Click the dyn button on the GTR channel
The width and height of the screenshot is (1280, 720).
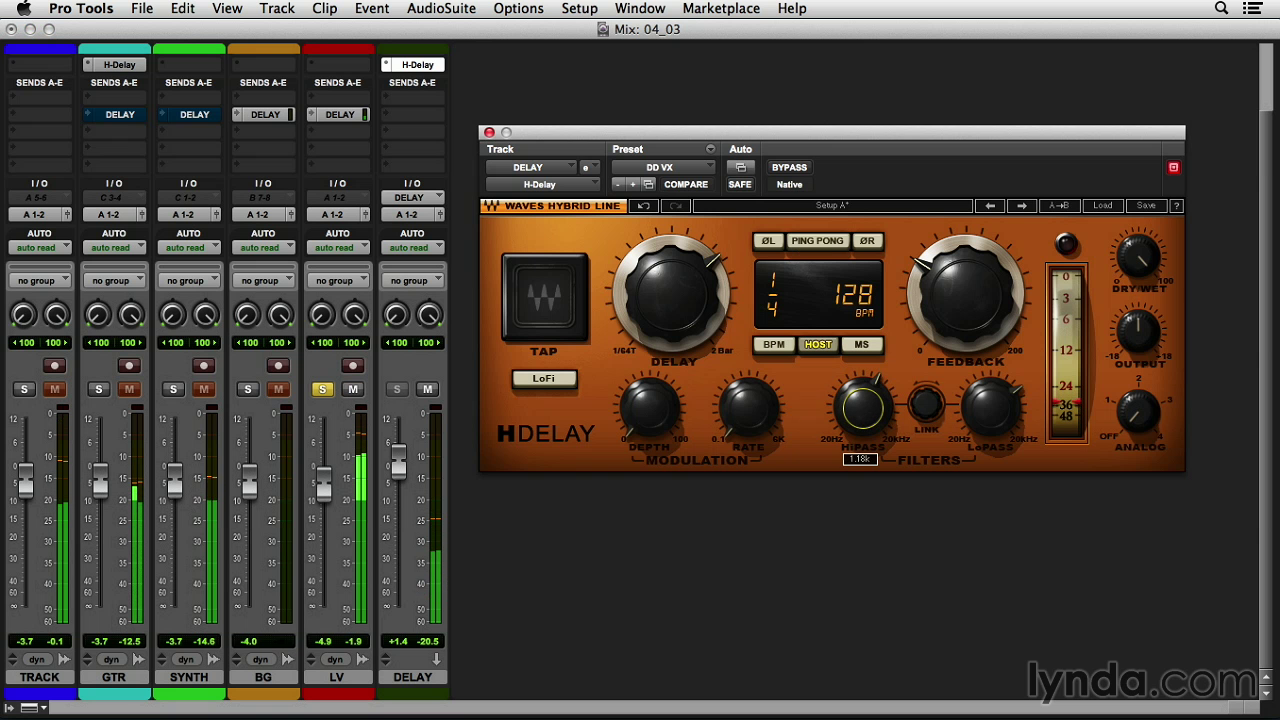pyautogui.click(x=111, y=660)
